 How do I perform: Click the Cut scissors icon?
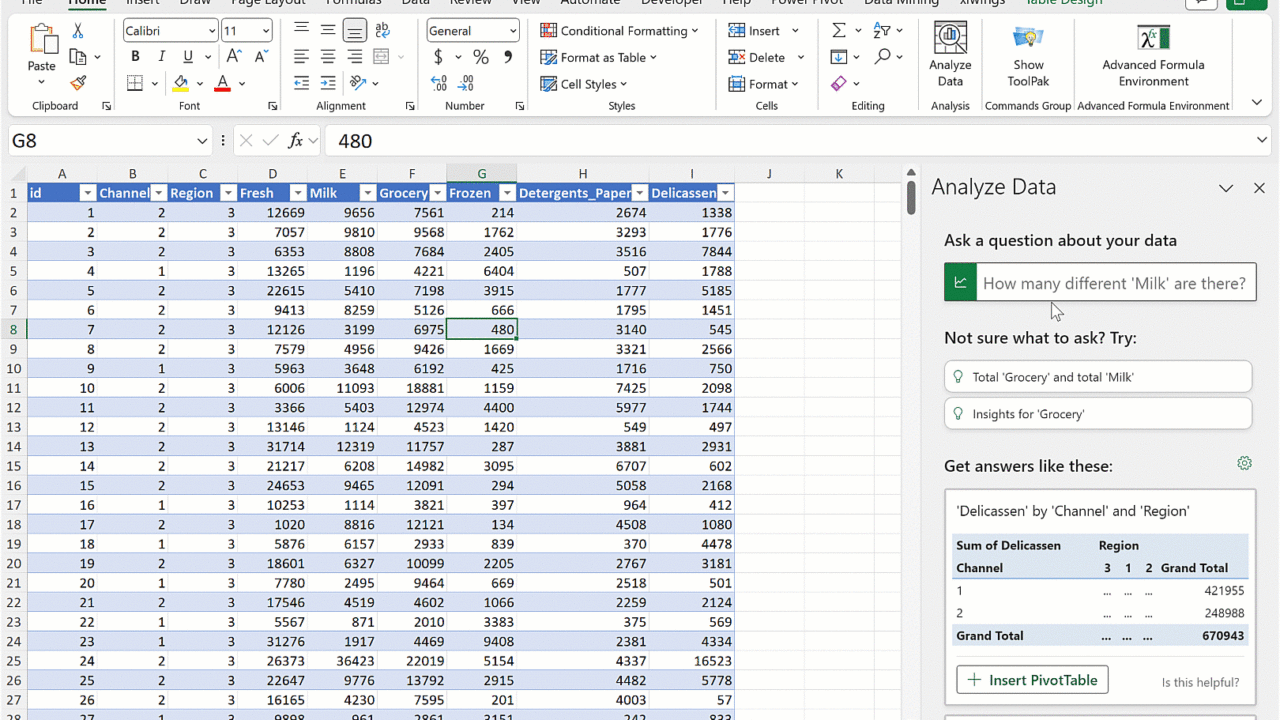click(78, 31)
